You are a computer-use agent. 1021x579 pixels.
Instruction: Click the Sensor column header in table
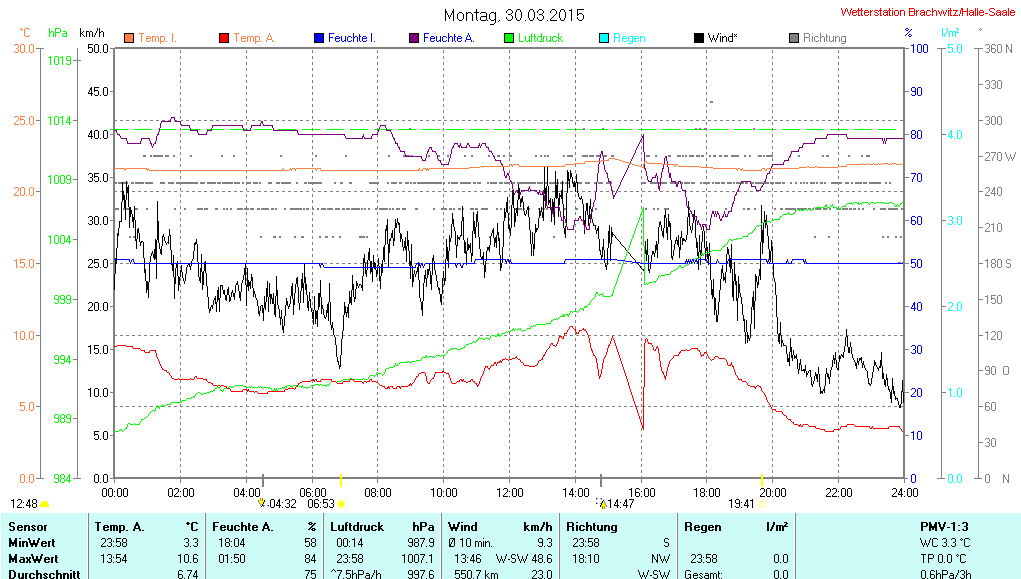coord(28,526)
